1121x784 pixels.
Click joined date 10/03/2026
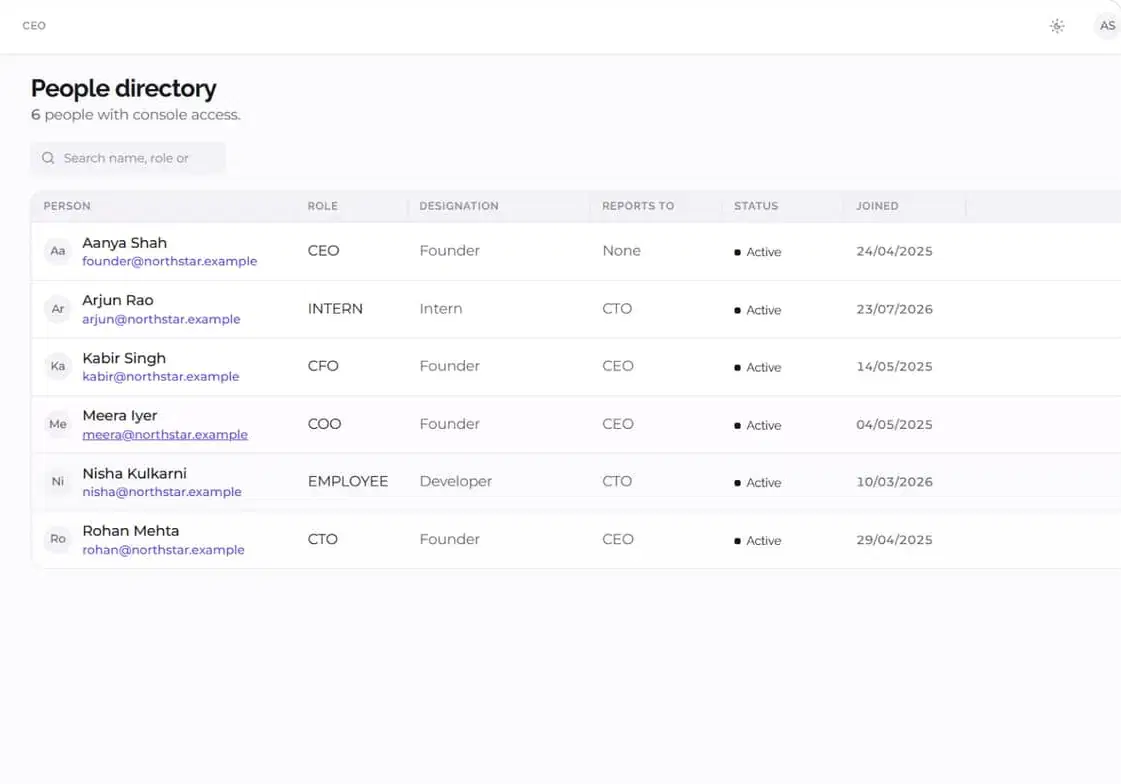894,482
